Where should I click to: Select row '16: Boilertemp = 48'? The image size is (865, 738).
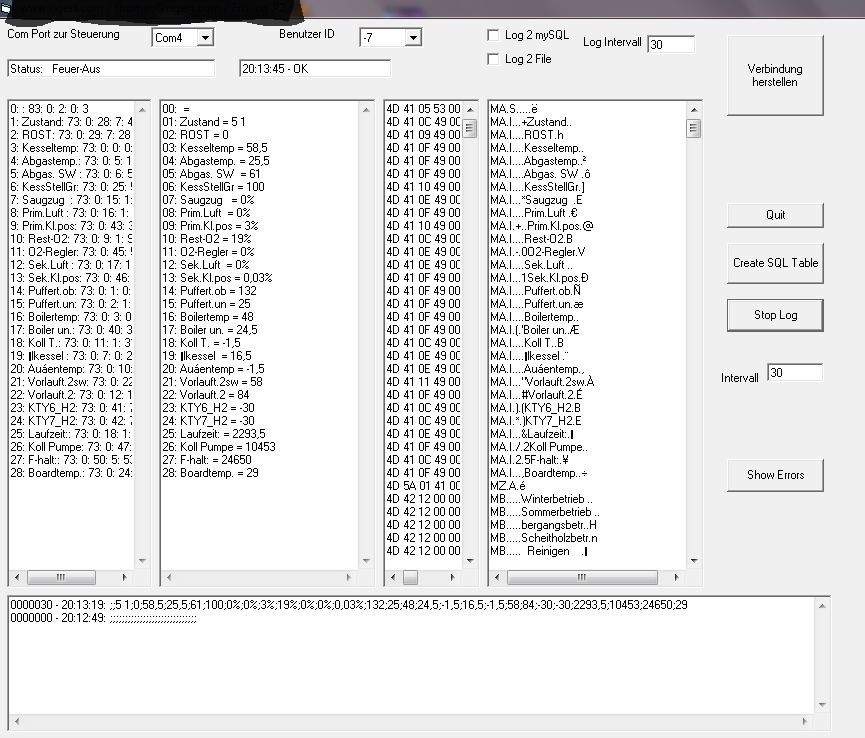pos(208,317)
